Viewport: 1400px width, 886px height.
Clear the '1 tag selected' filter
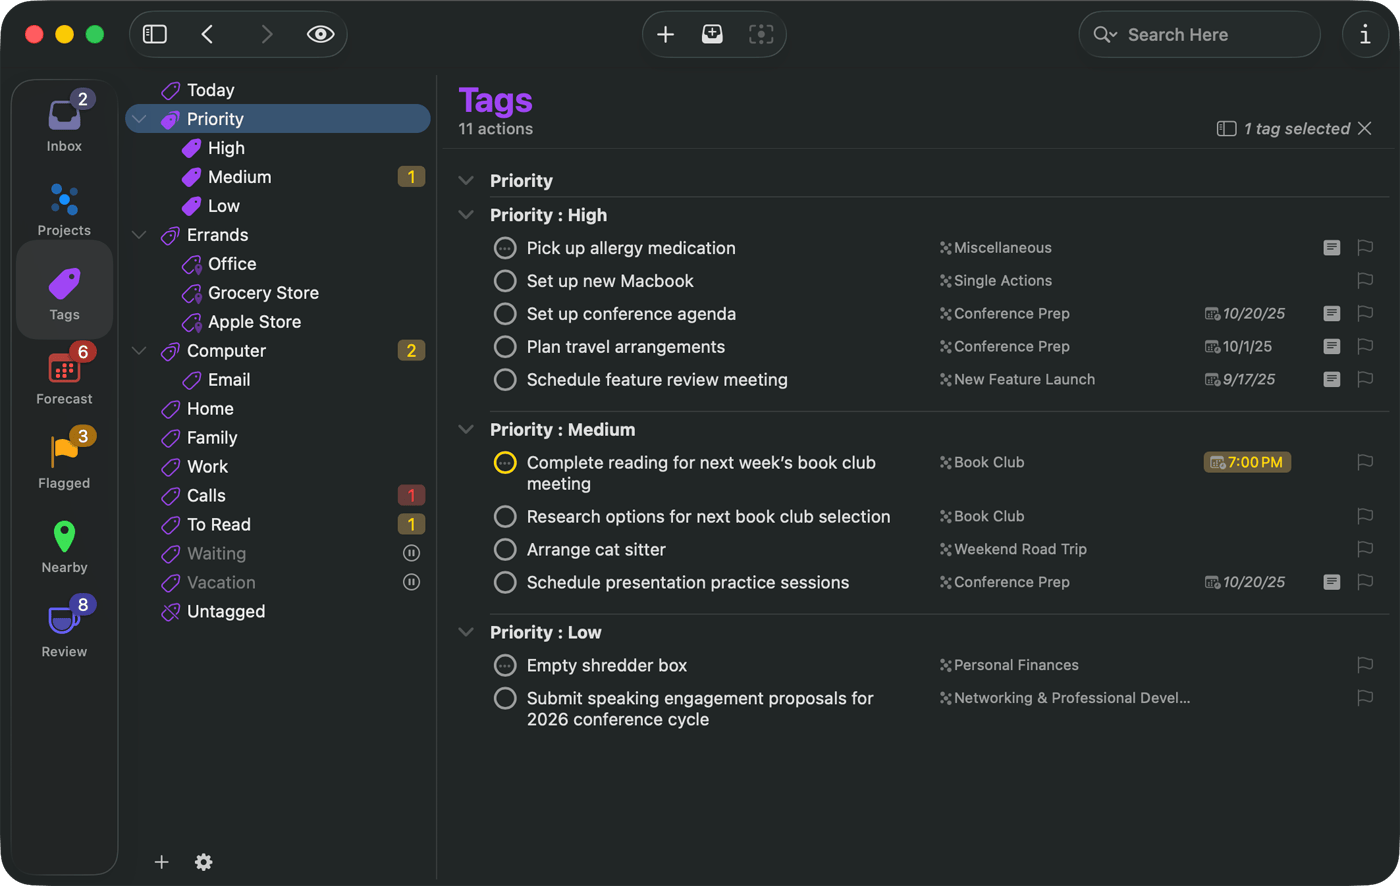tap(1365, 129)
